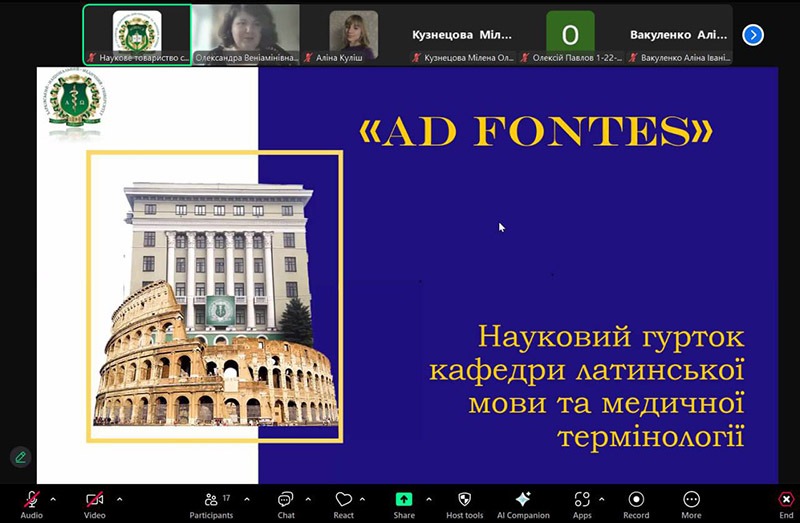This screenshot has height=523, width=800.
Task: Open Host tools shield icon
Action: pyautogui.click(x=464, y=502)
